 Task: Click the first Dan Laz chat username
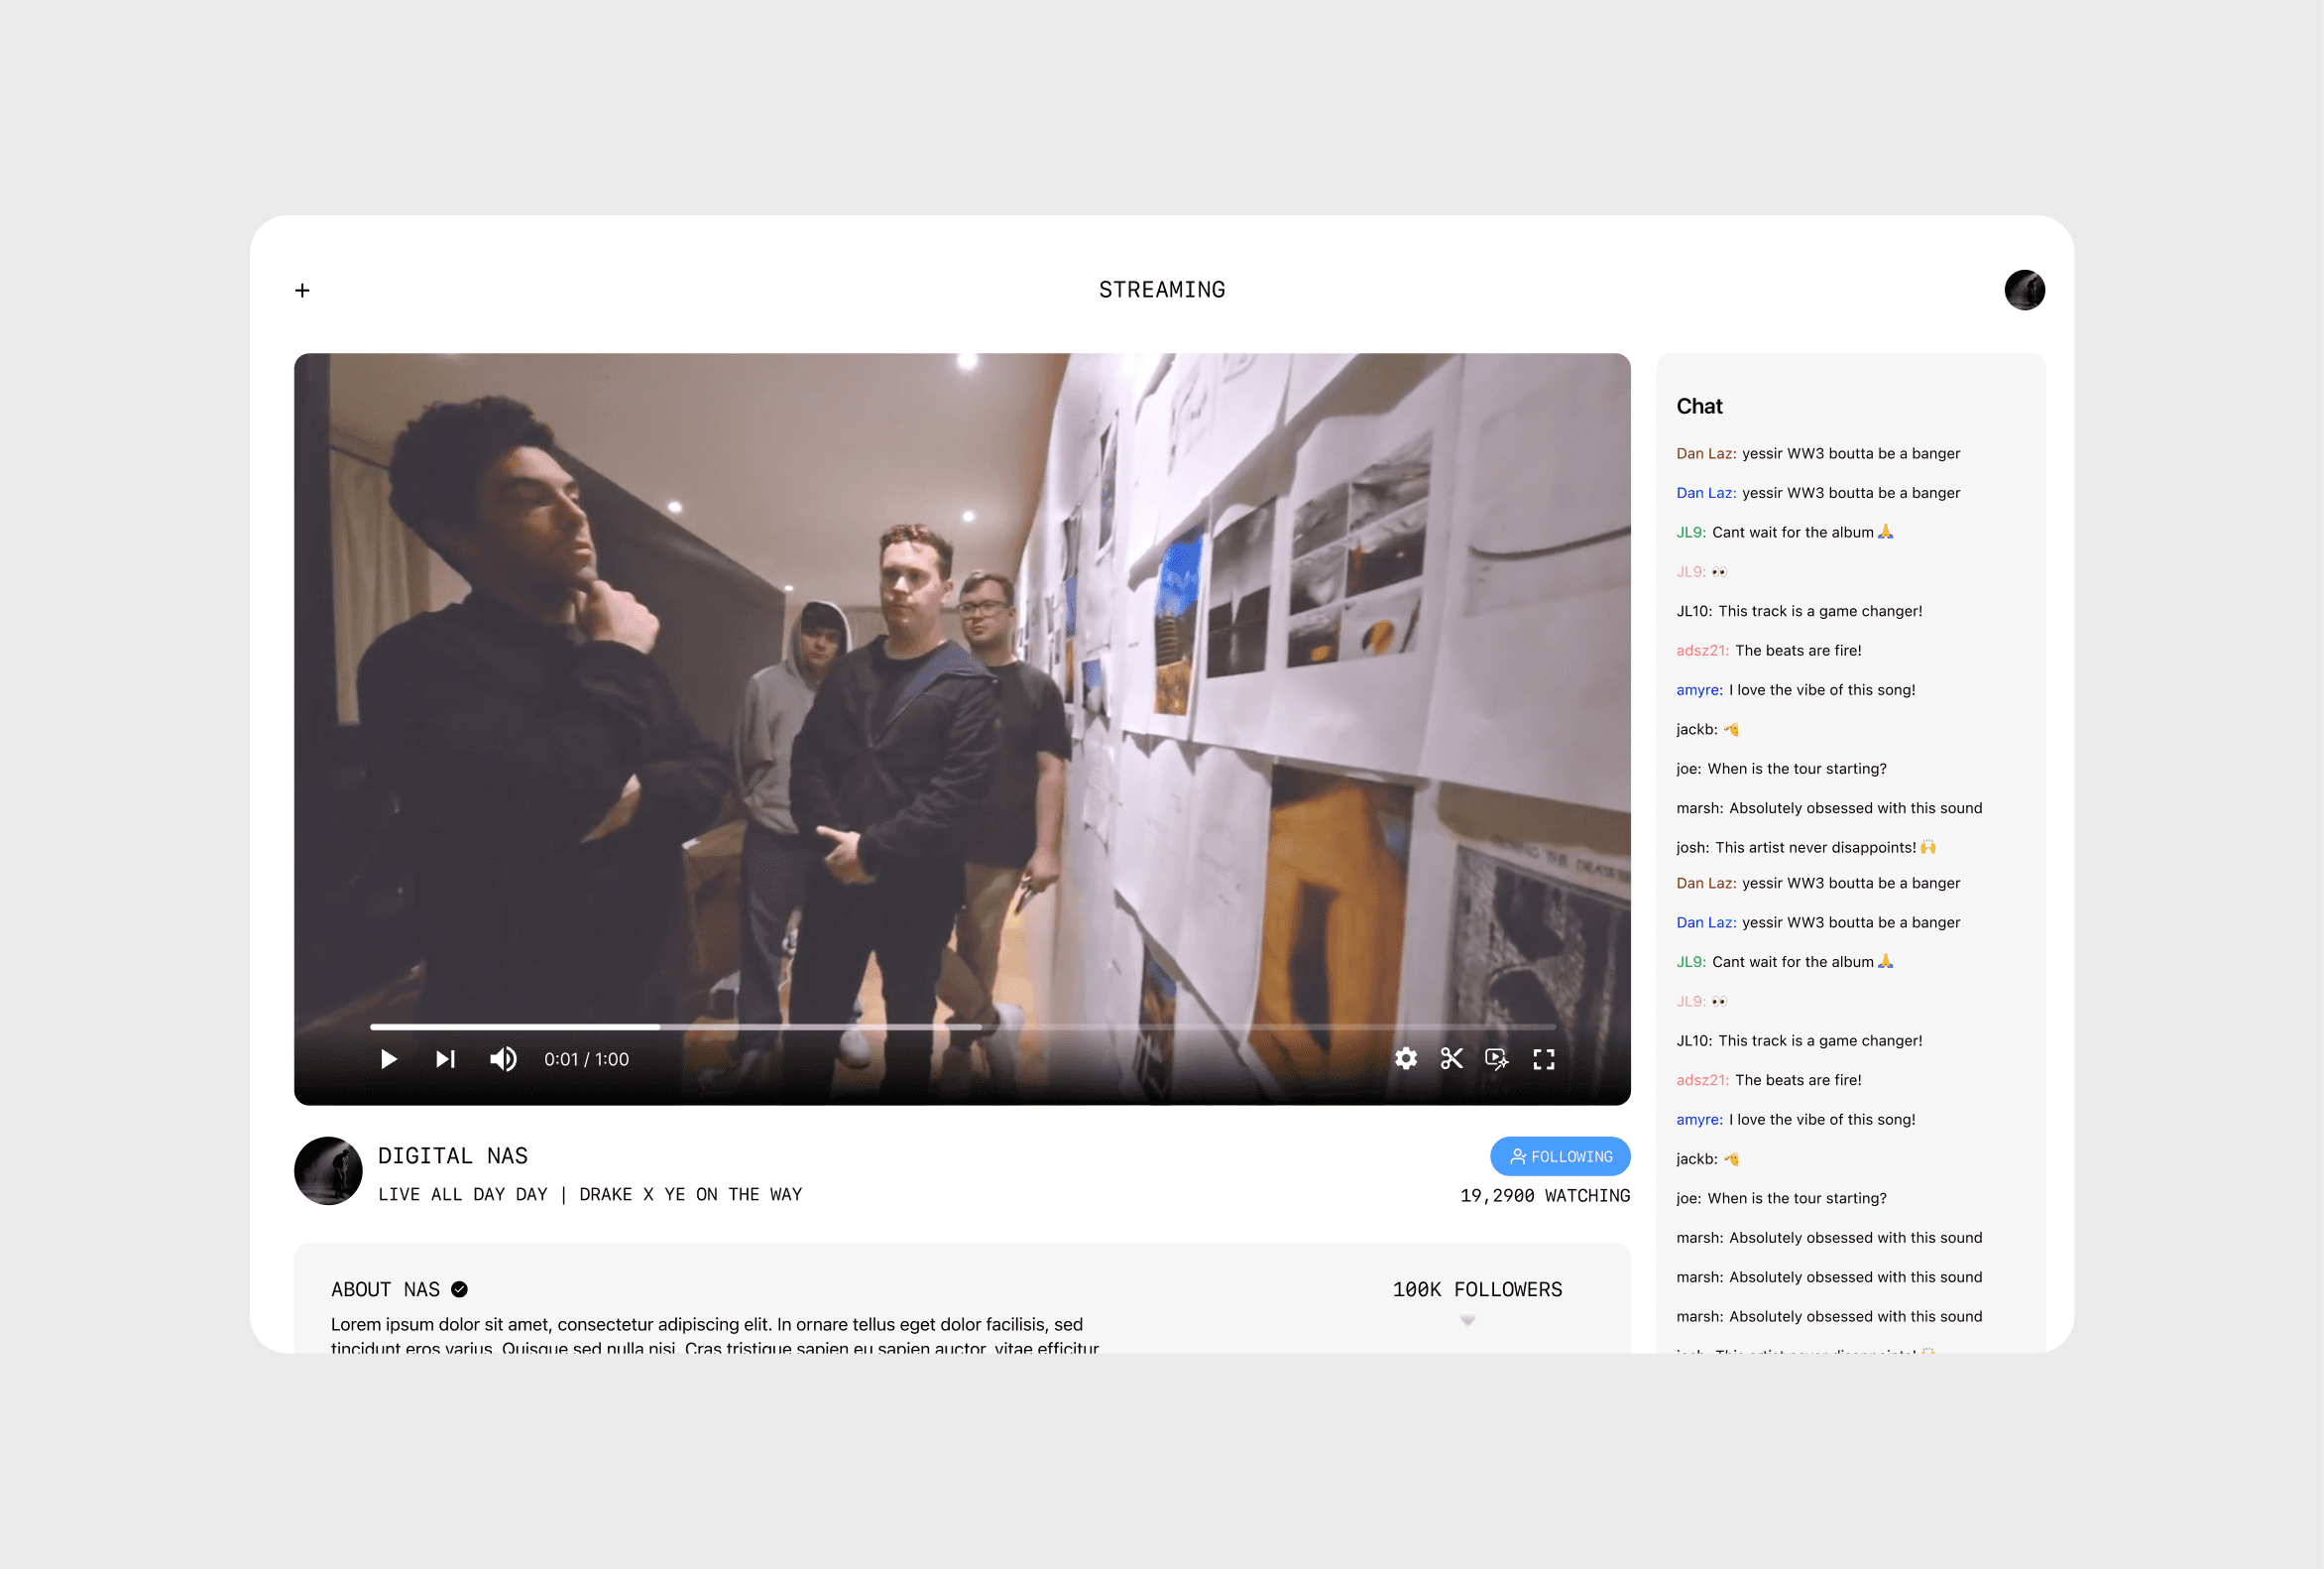(x=1705, y=454)
